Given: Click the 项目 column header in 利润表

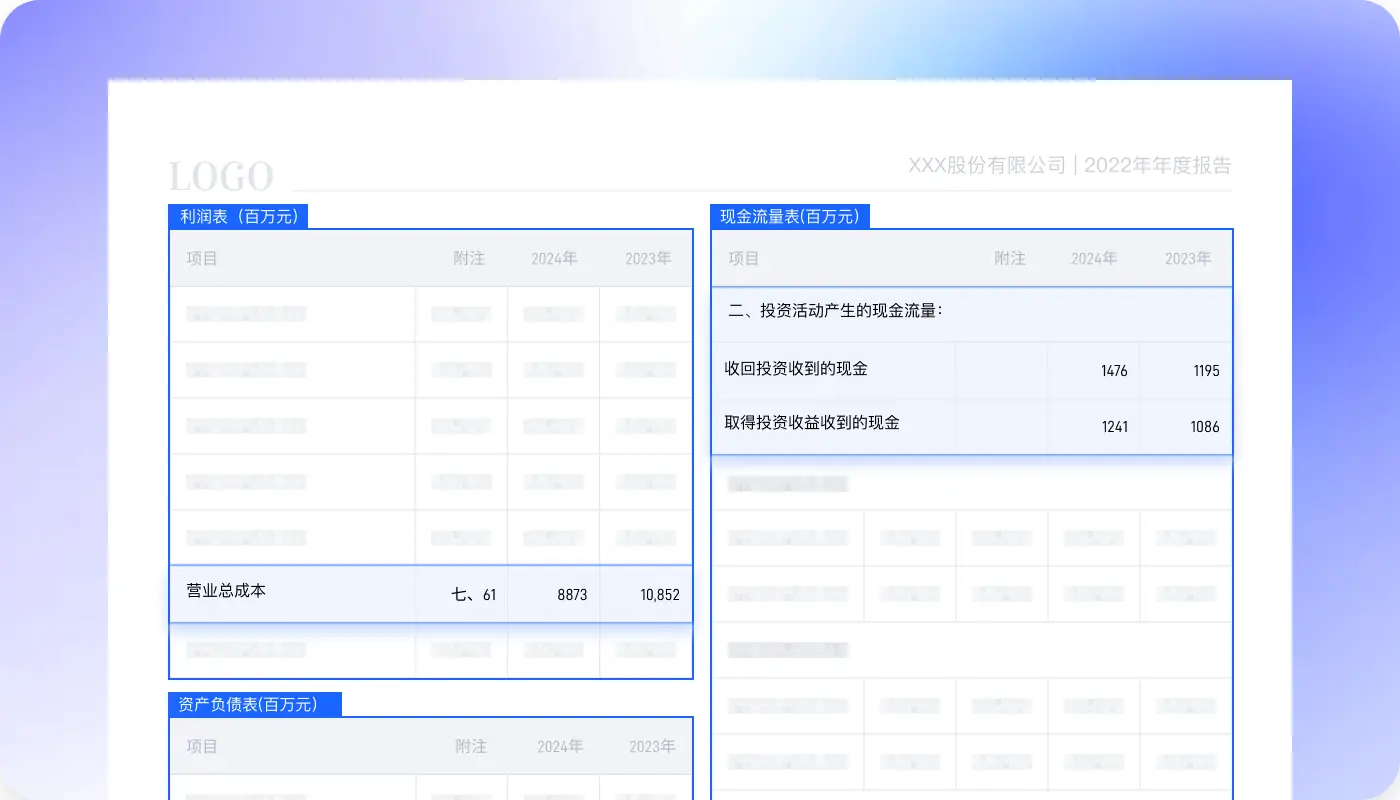Looking at the screenshot, I should coord(202,258).
